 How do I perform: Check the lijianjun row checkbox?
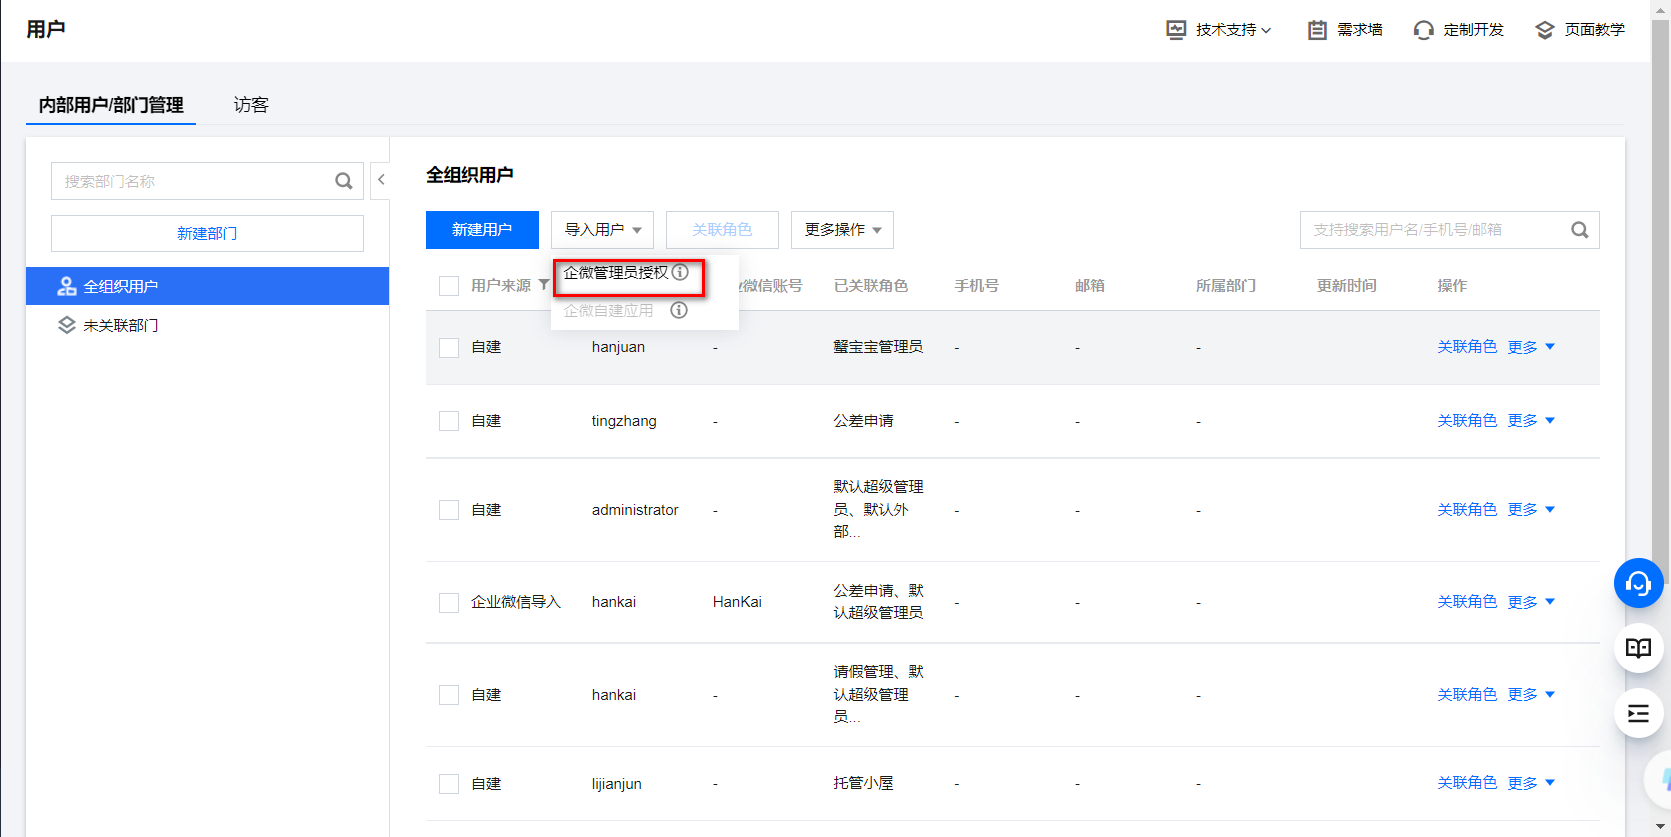pos(449,784)
